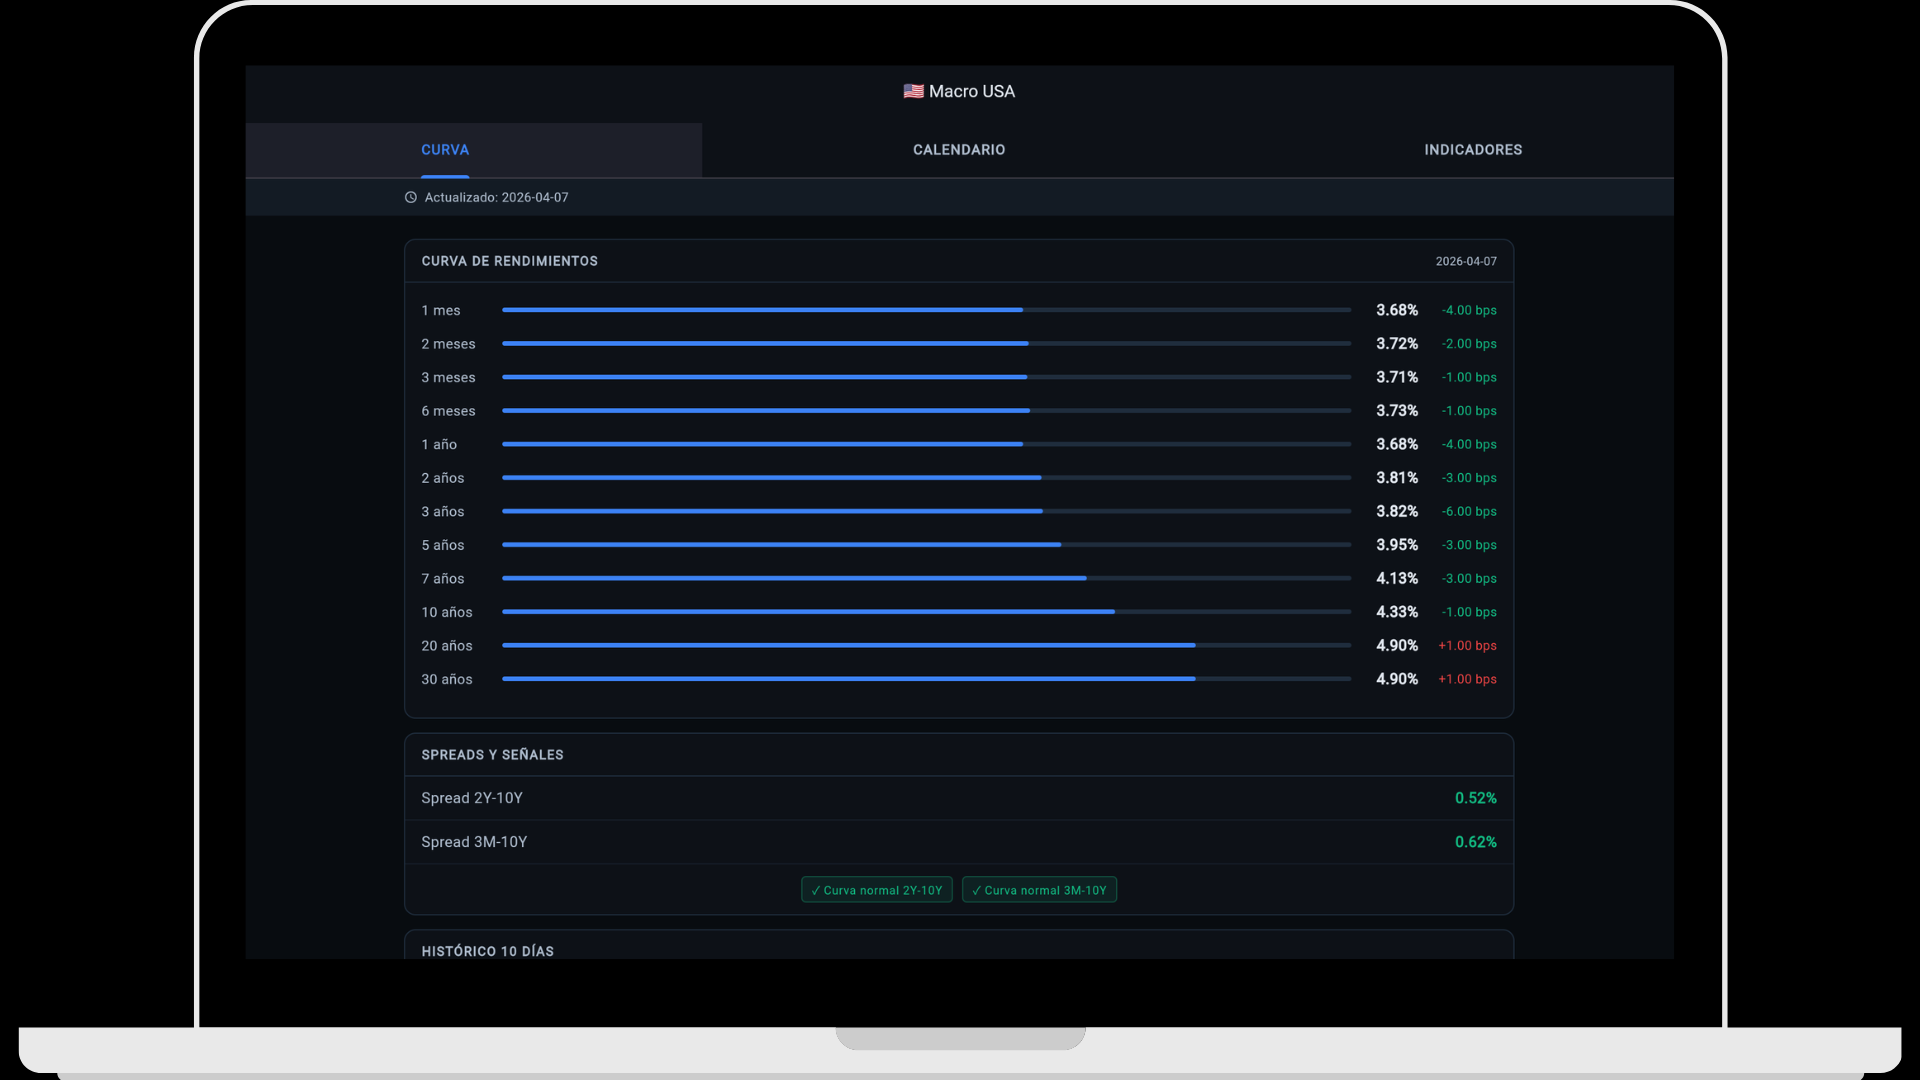Click the checkmark on Curva normal 3M-10Y badge
This screenshot has width=1920, height=1080.
[977, 889]
